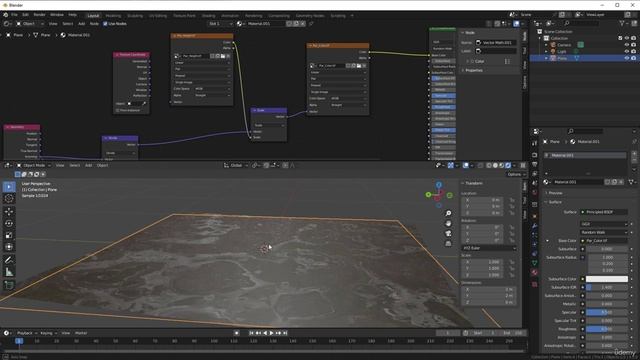Click the zoom magnifier icon in viewport

tap(448, 213)
